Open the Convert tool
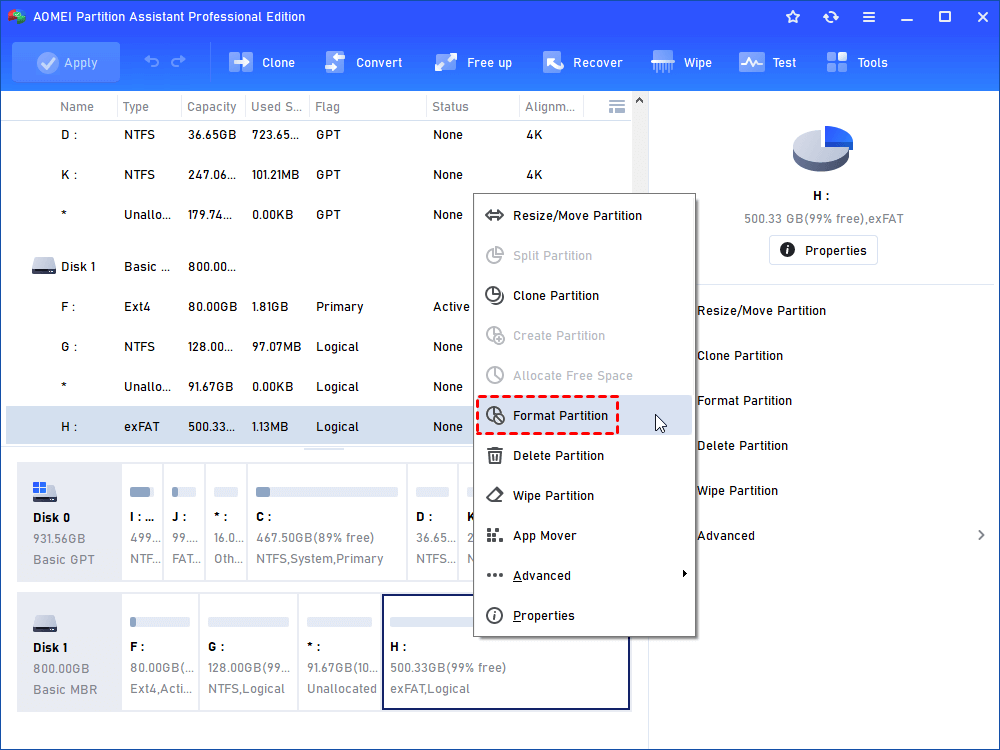1000x750 pixels. click(335, 62)
